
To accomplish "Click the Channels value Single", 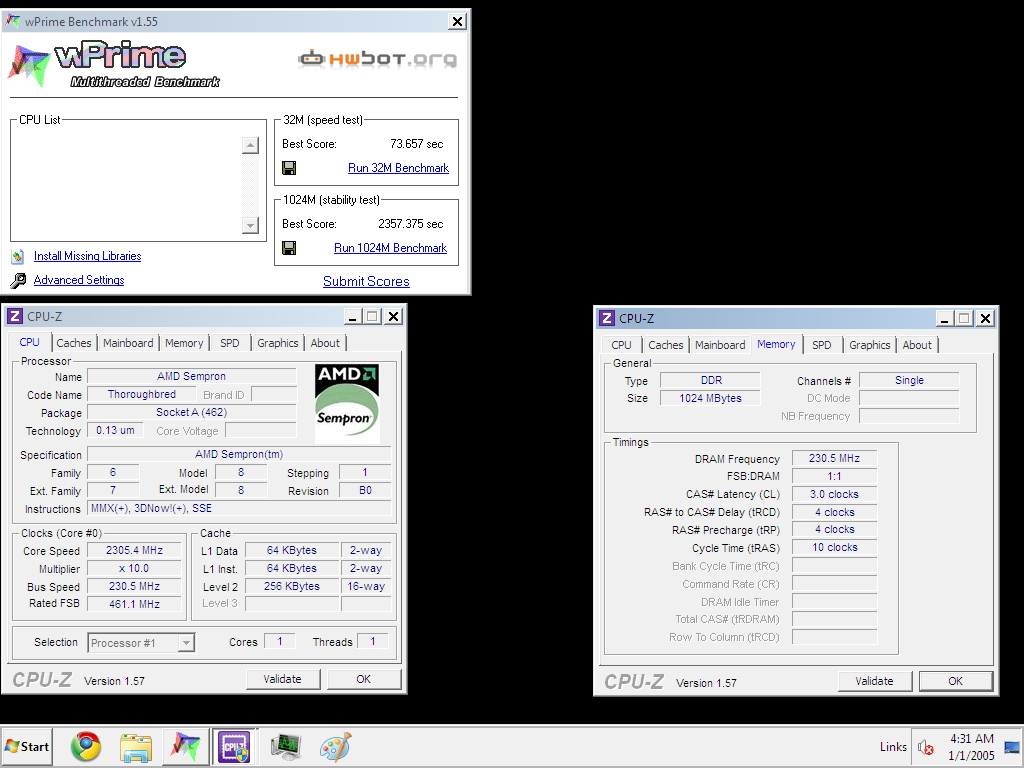I will tap(909, 380).
